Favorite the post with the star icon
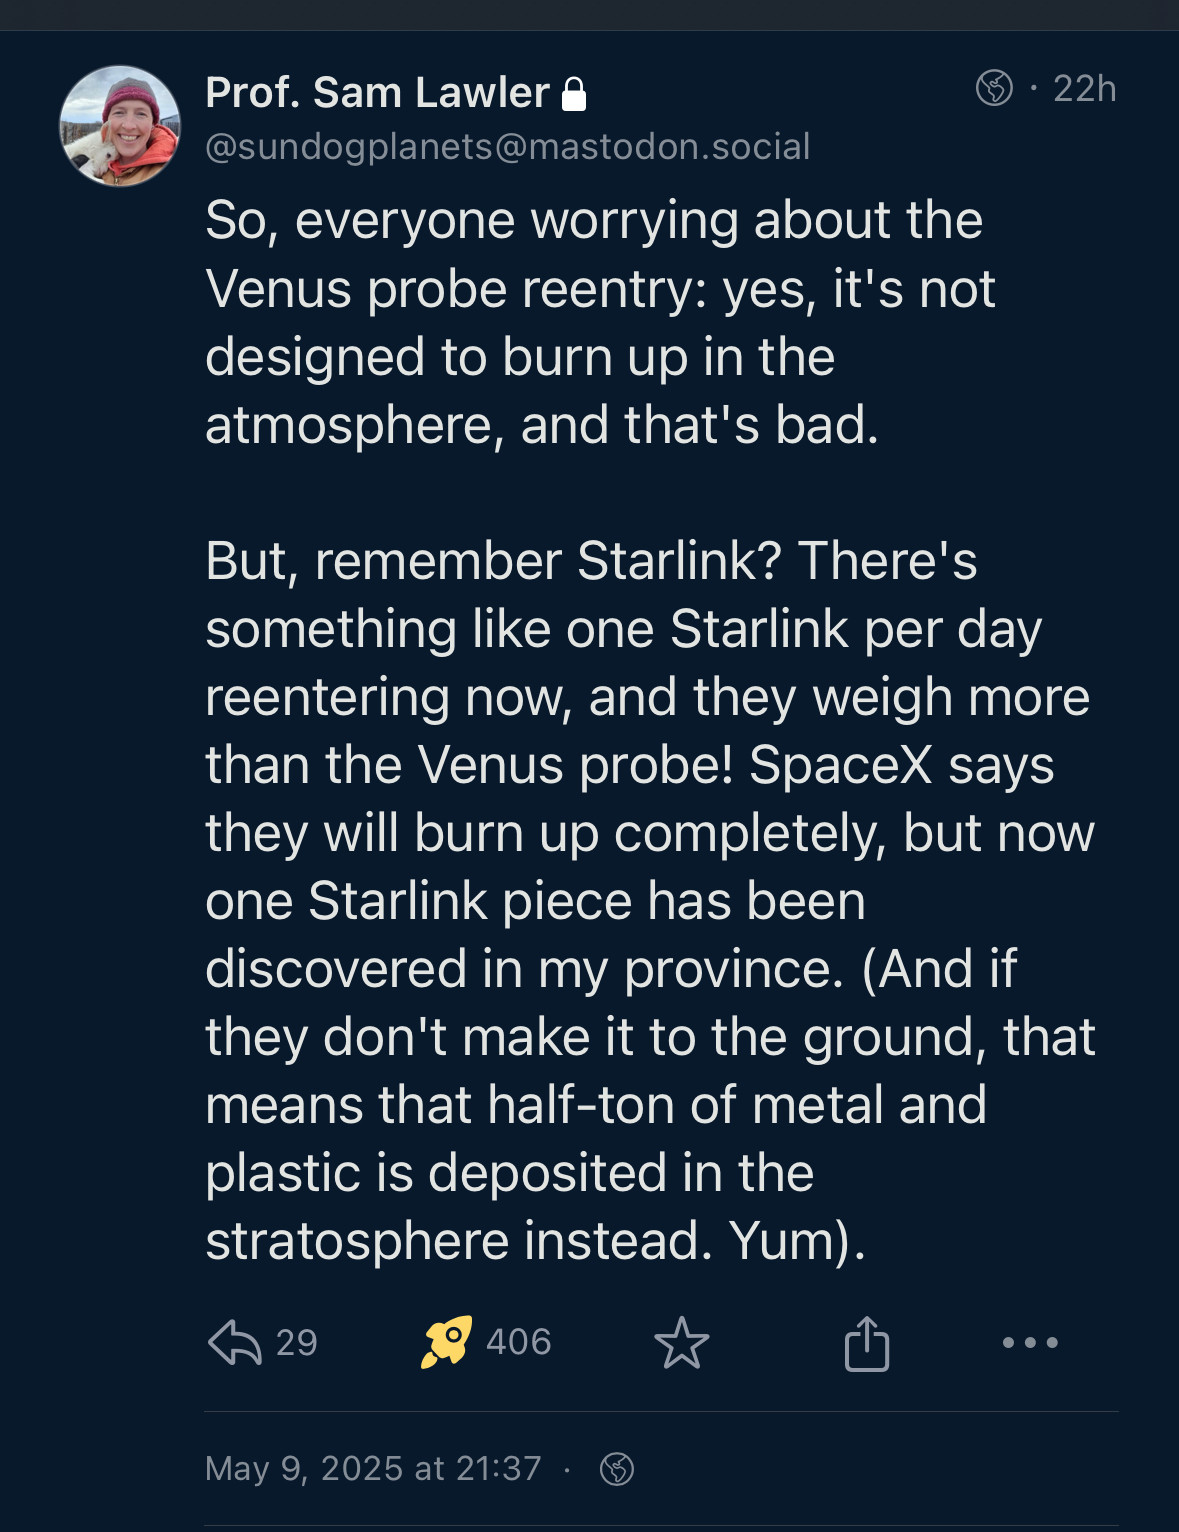Screen dimensions: 1179x1532 click(x=682, y=1342)
